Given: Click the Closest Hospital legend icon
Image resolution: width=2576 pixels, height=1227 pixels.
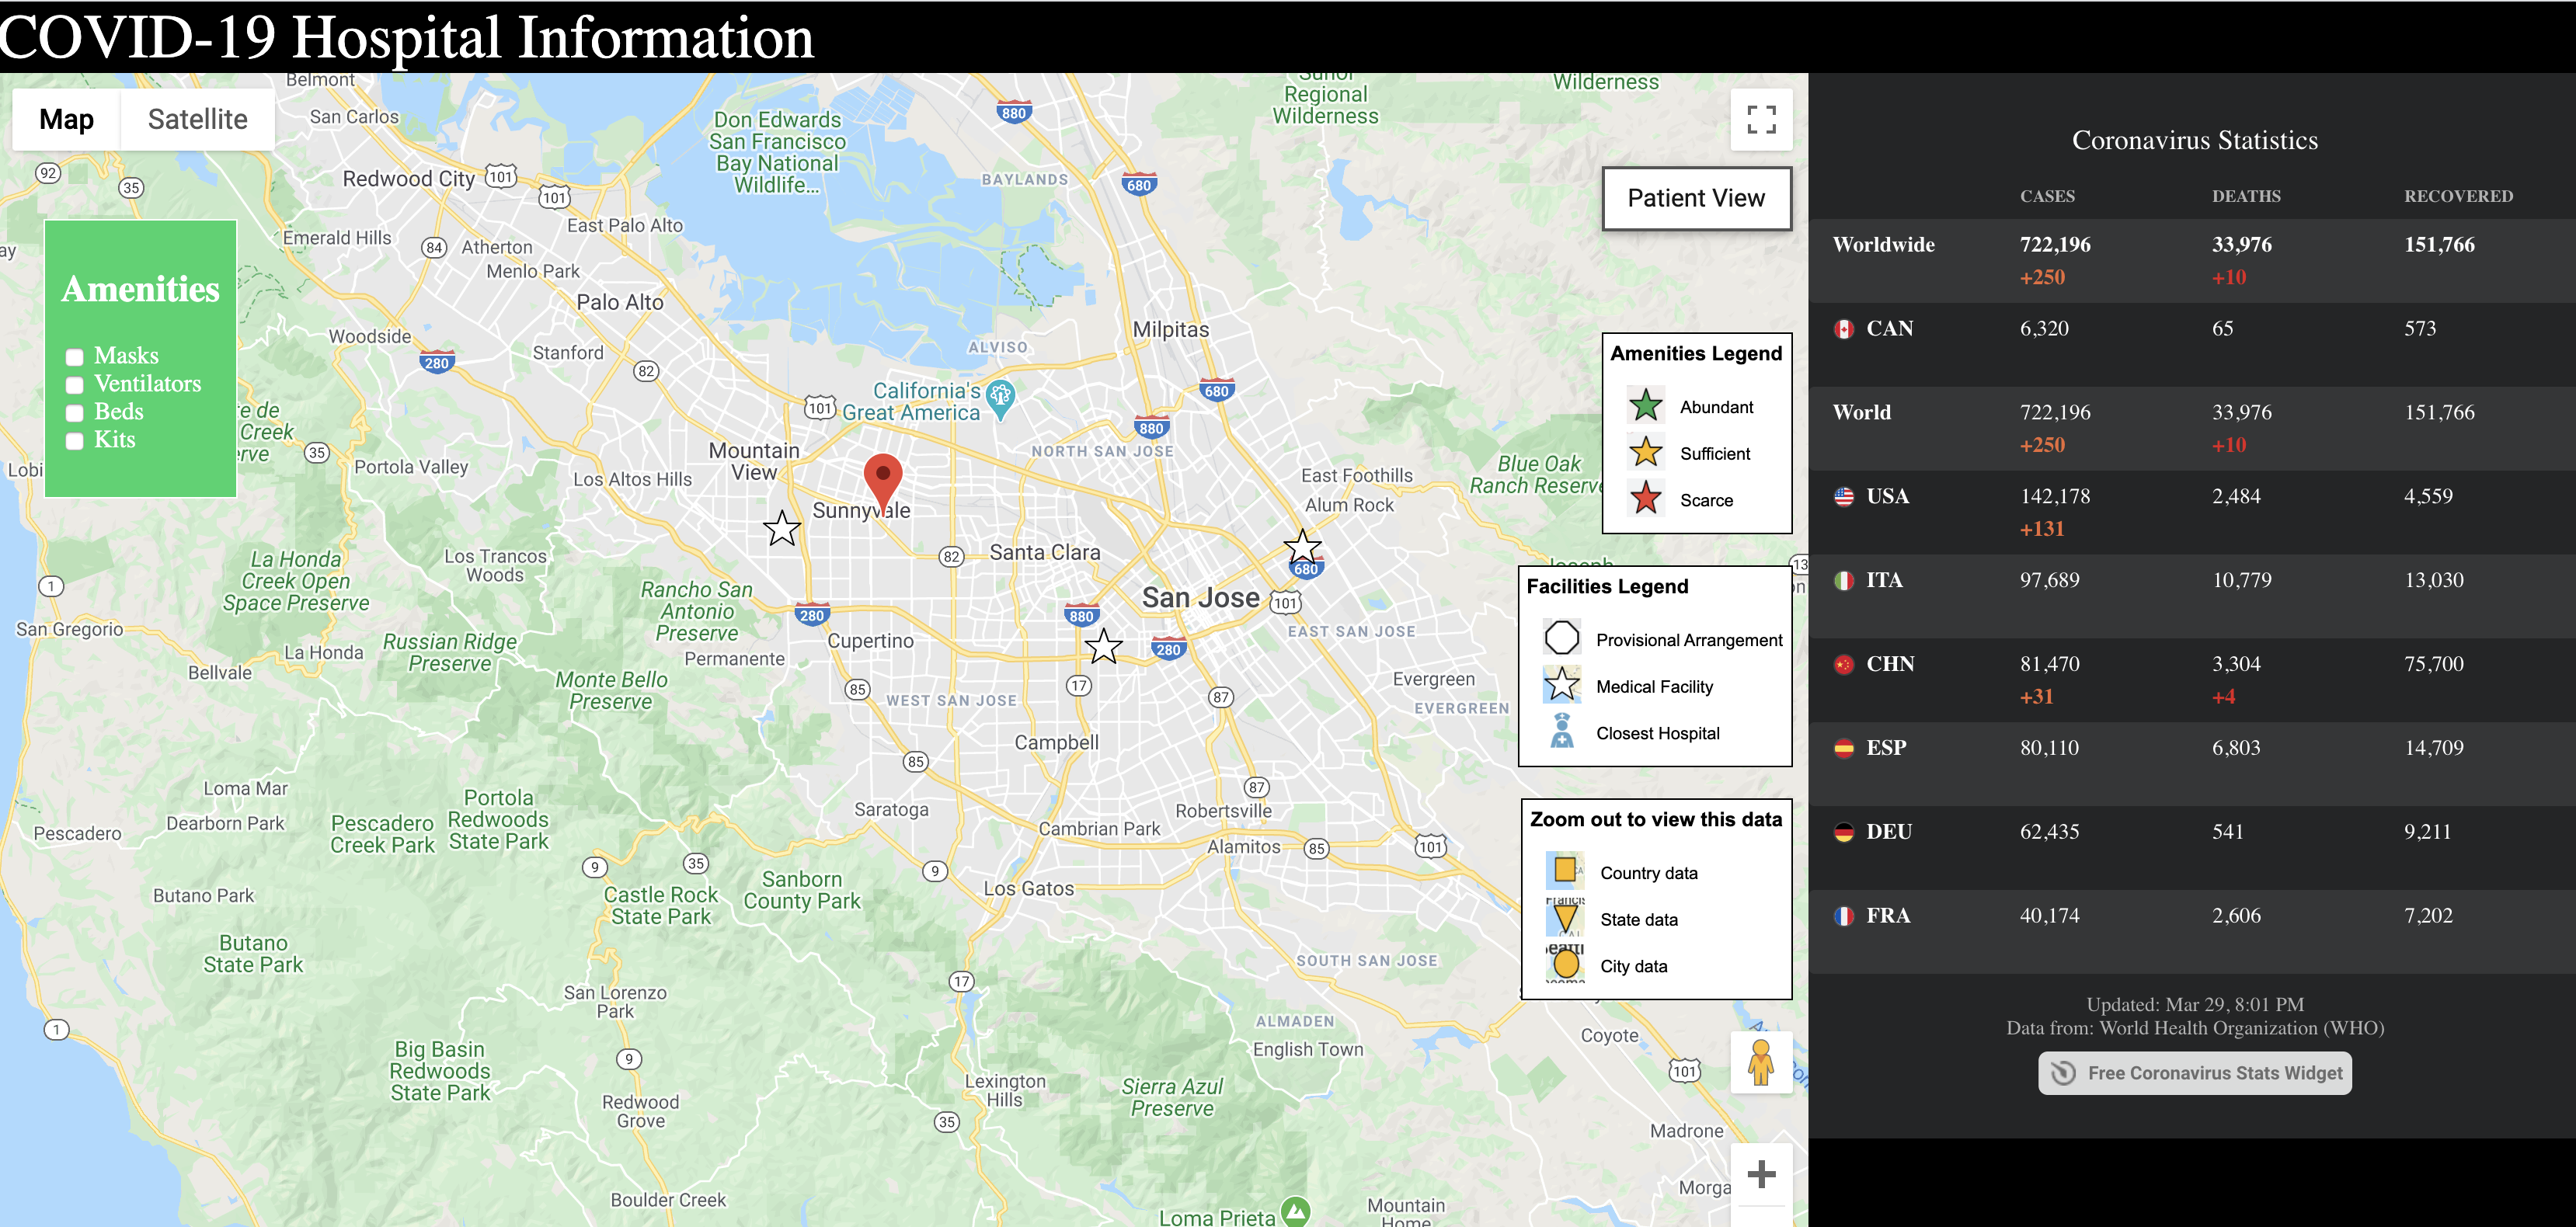Looking at the screenshot, I should coord(1561,732).
